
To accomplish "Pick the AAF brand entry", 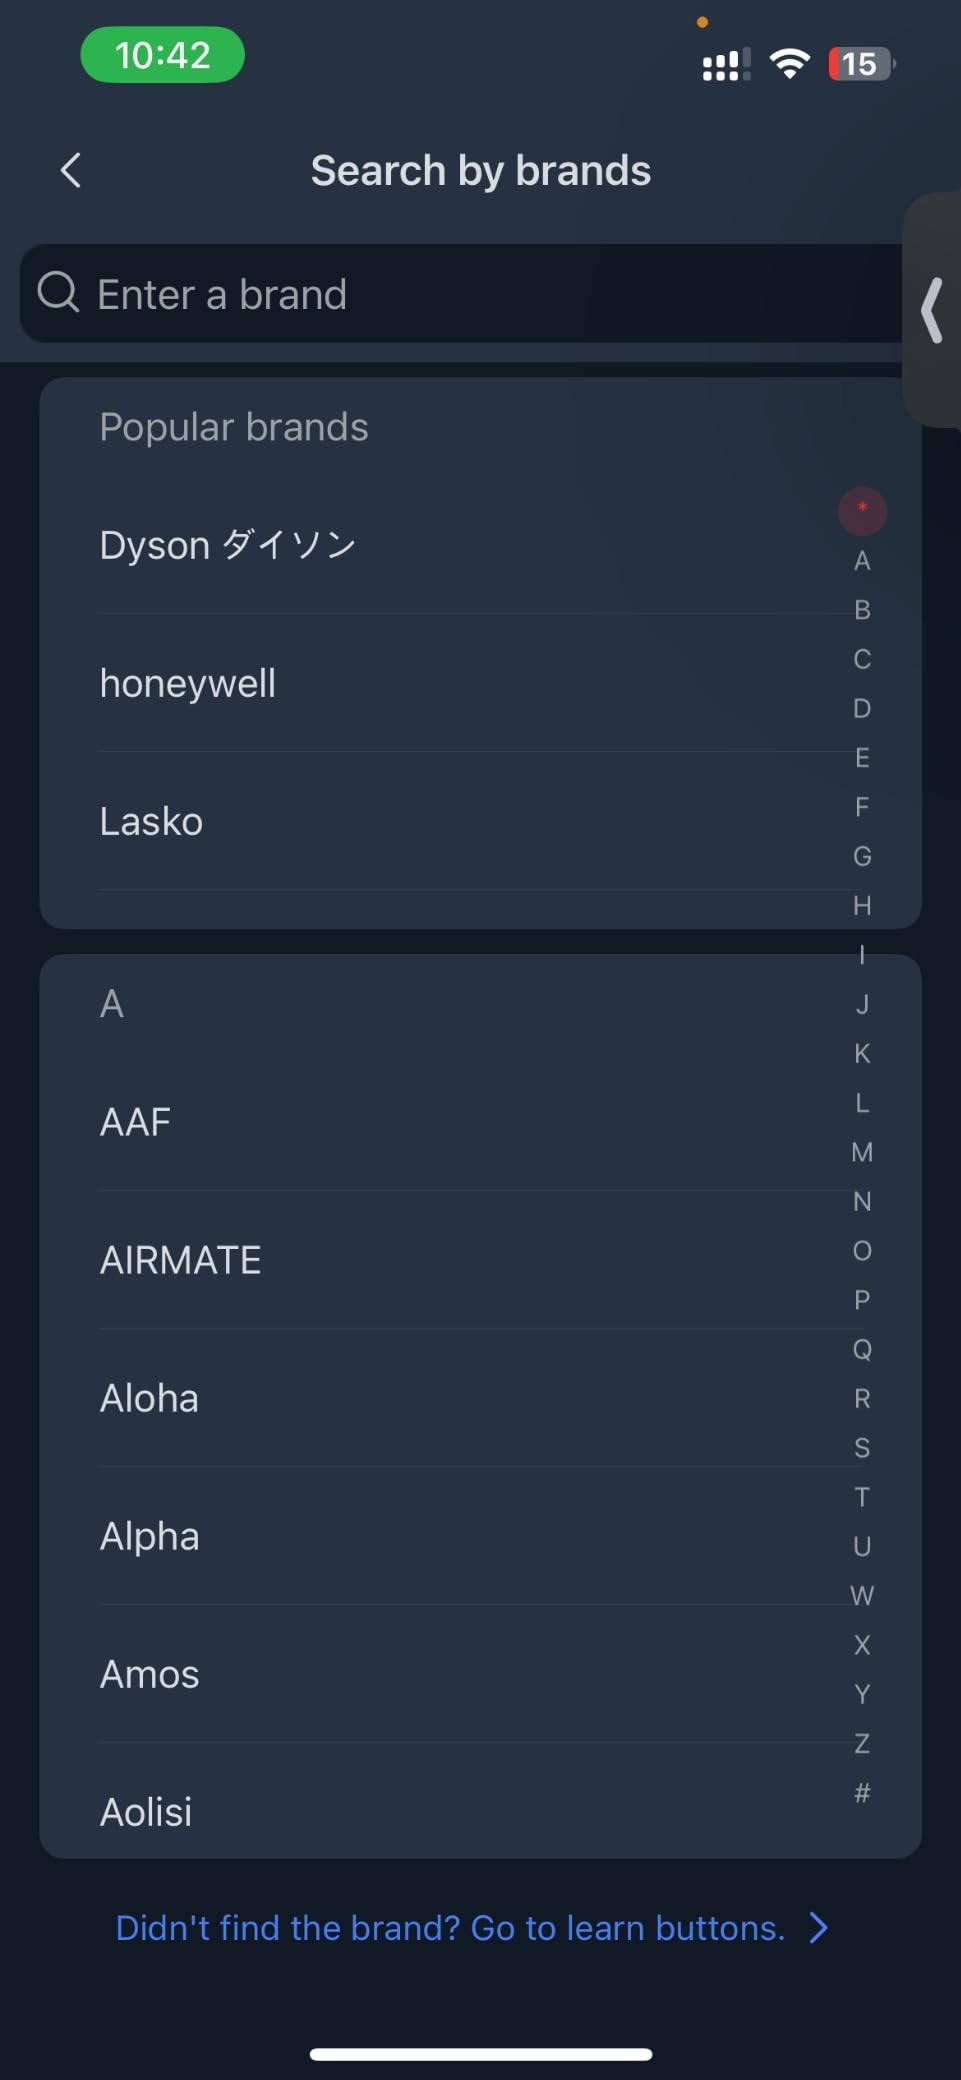I will coord(136,1122).
